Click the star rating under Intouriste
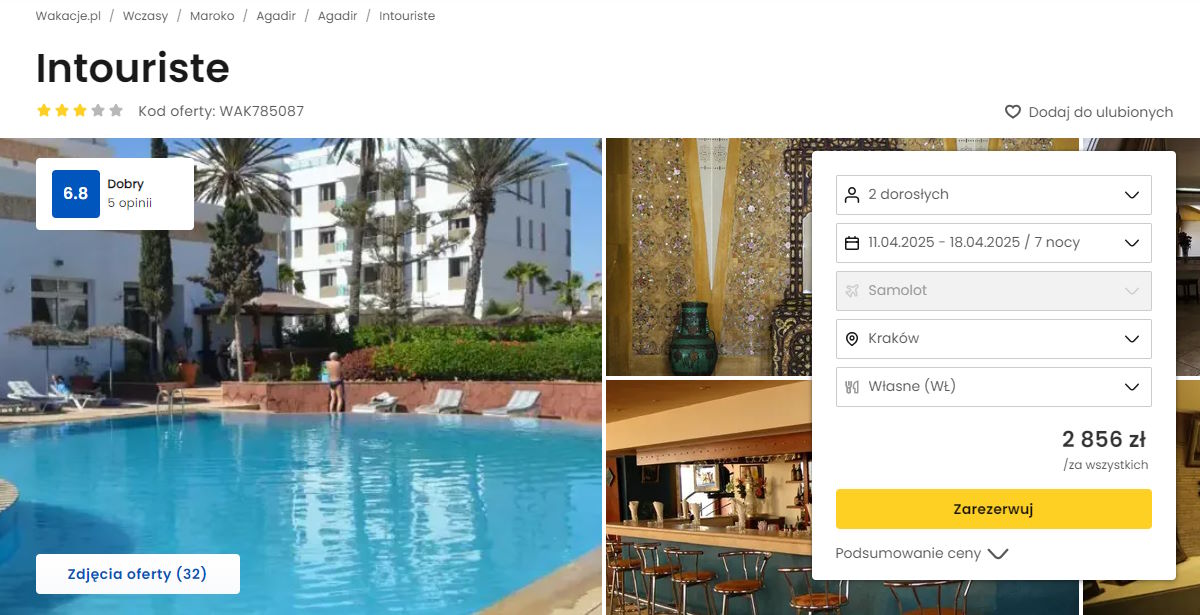The image size is (1200, 615). [80, 111]
